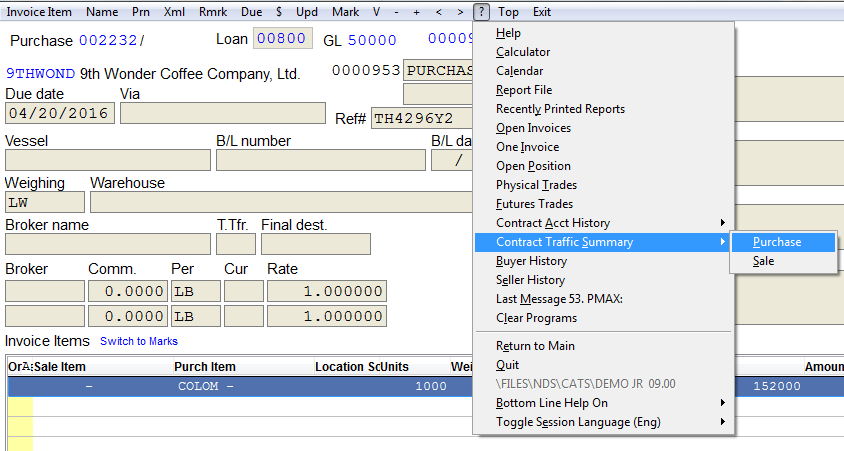Open the Name menu
This screenshot has height=451, width=844.
coord(102,12)
